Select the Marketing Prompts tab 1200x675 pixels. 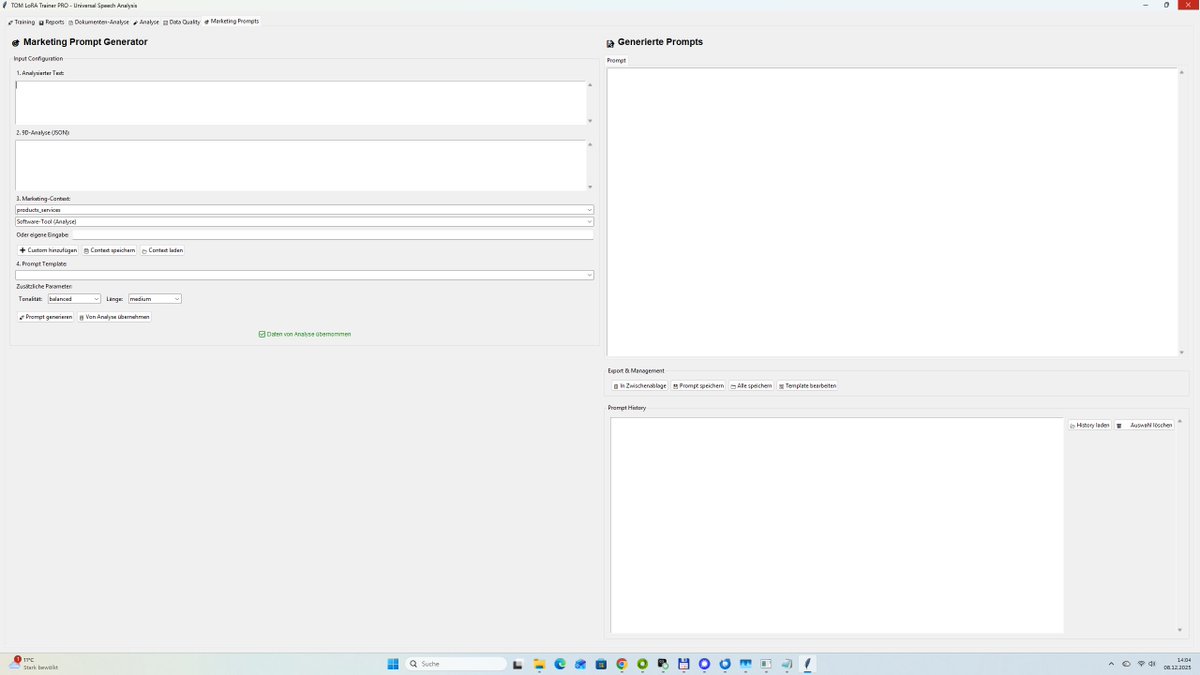[x=231, y=21]
